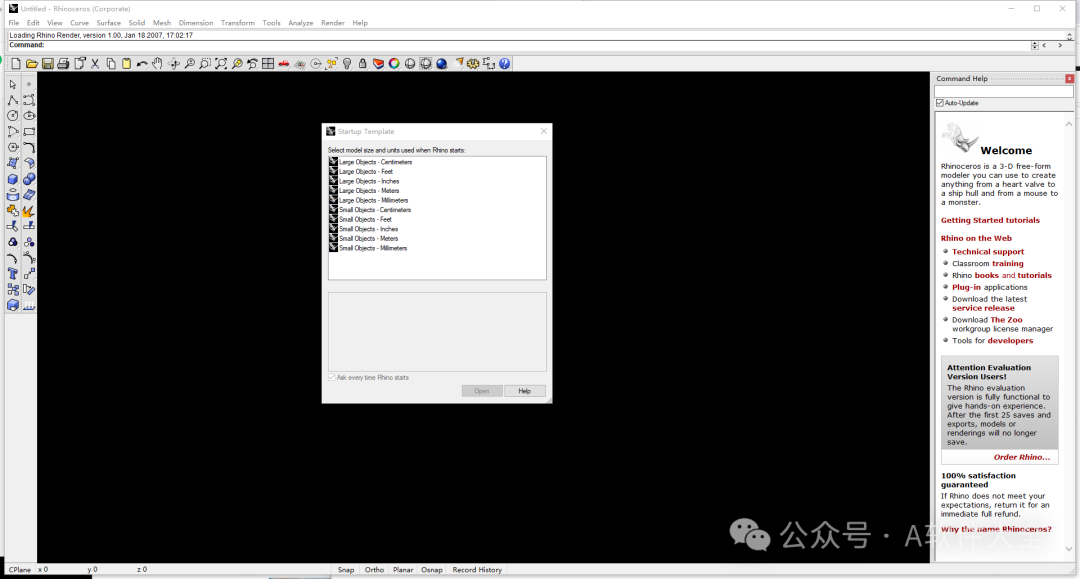The image size is (1080, 579).
Task: Click the color wheel Properties icon
Action: (394, 63)
